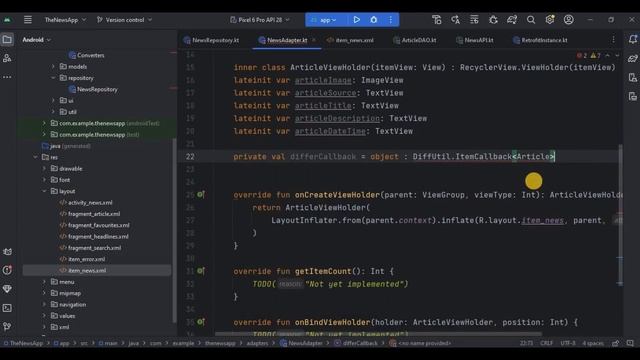Screen dimensions: 640x360
Task: Close the NewsAdapter.kt tab
Action: pyautogui.click(x=313, y=40)
